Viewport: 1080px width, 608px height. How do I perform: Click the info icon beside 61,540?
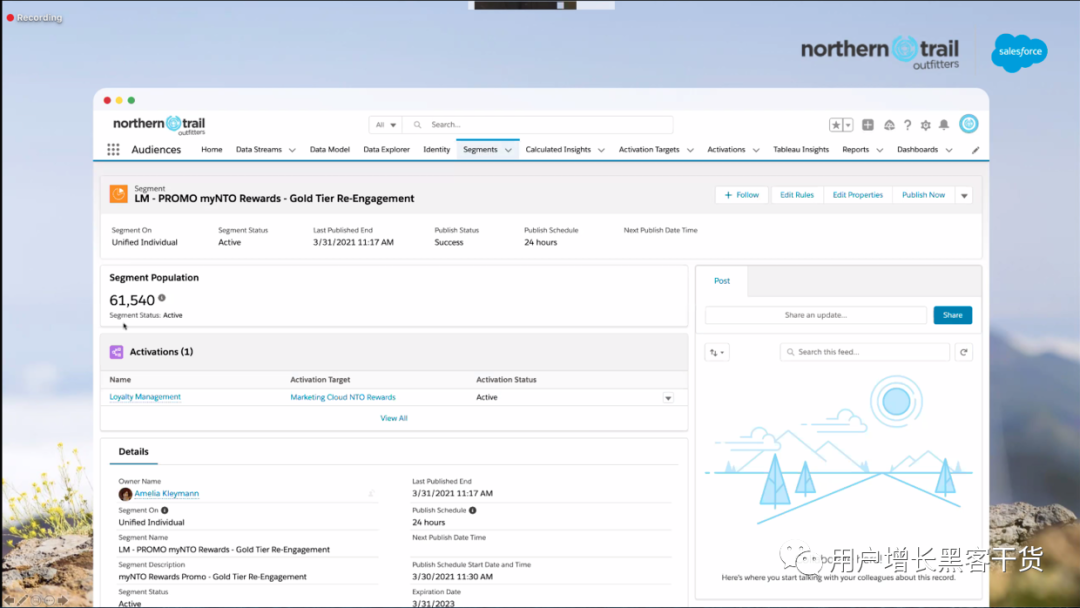coord(162,298)
